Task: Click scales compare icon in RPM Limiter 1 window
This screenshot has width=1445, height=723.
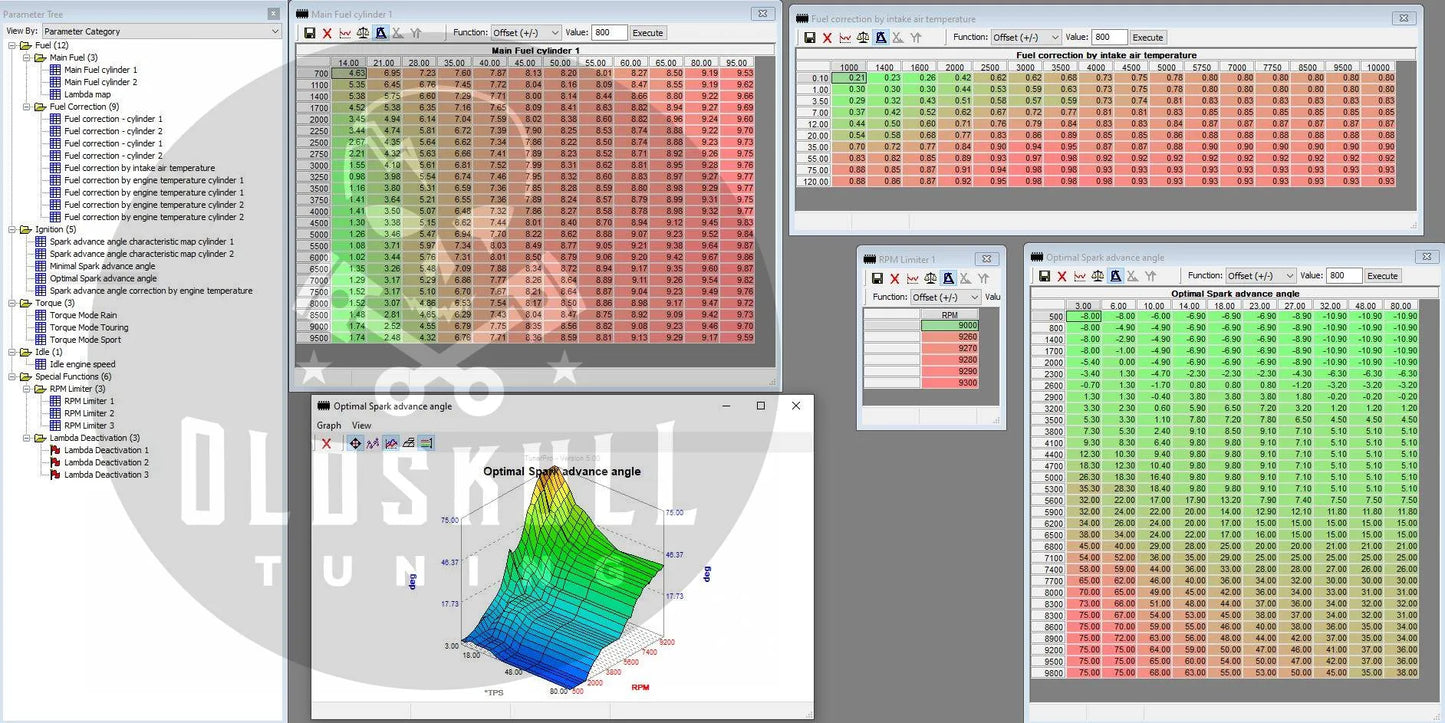Action: click(x=931, y=279)
